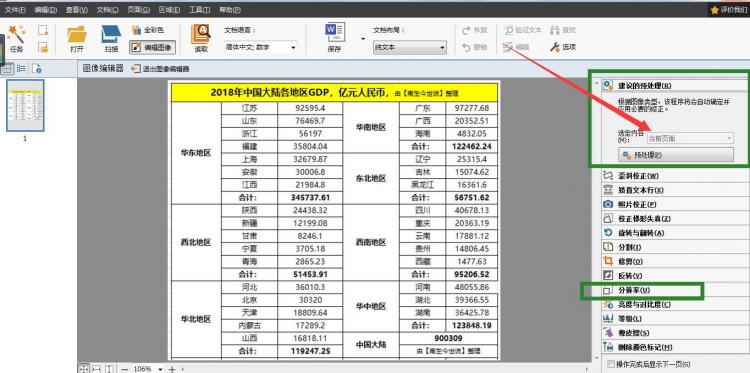
Task: Click the 撤销 undo icon
Action: pos(474,47)
